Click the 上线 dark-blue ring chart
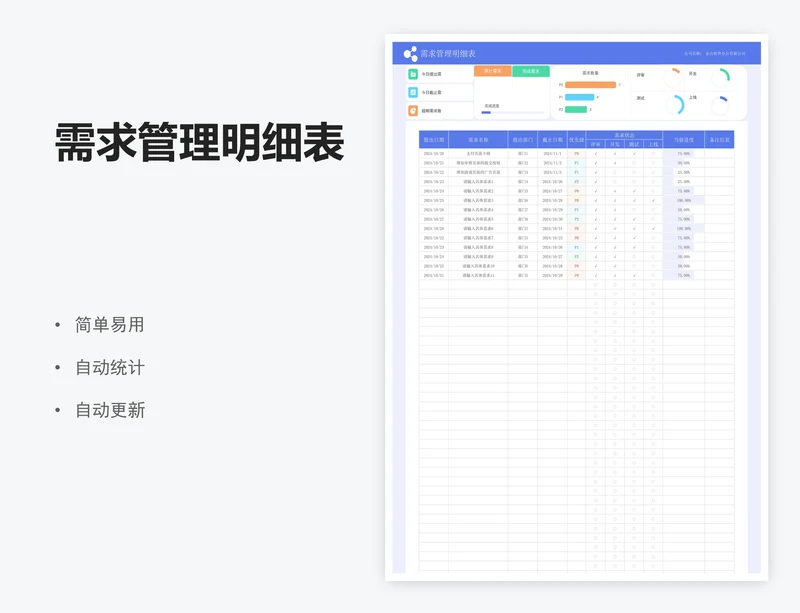 [x=720, y=105]
